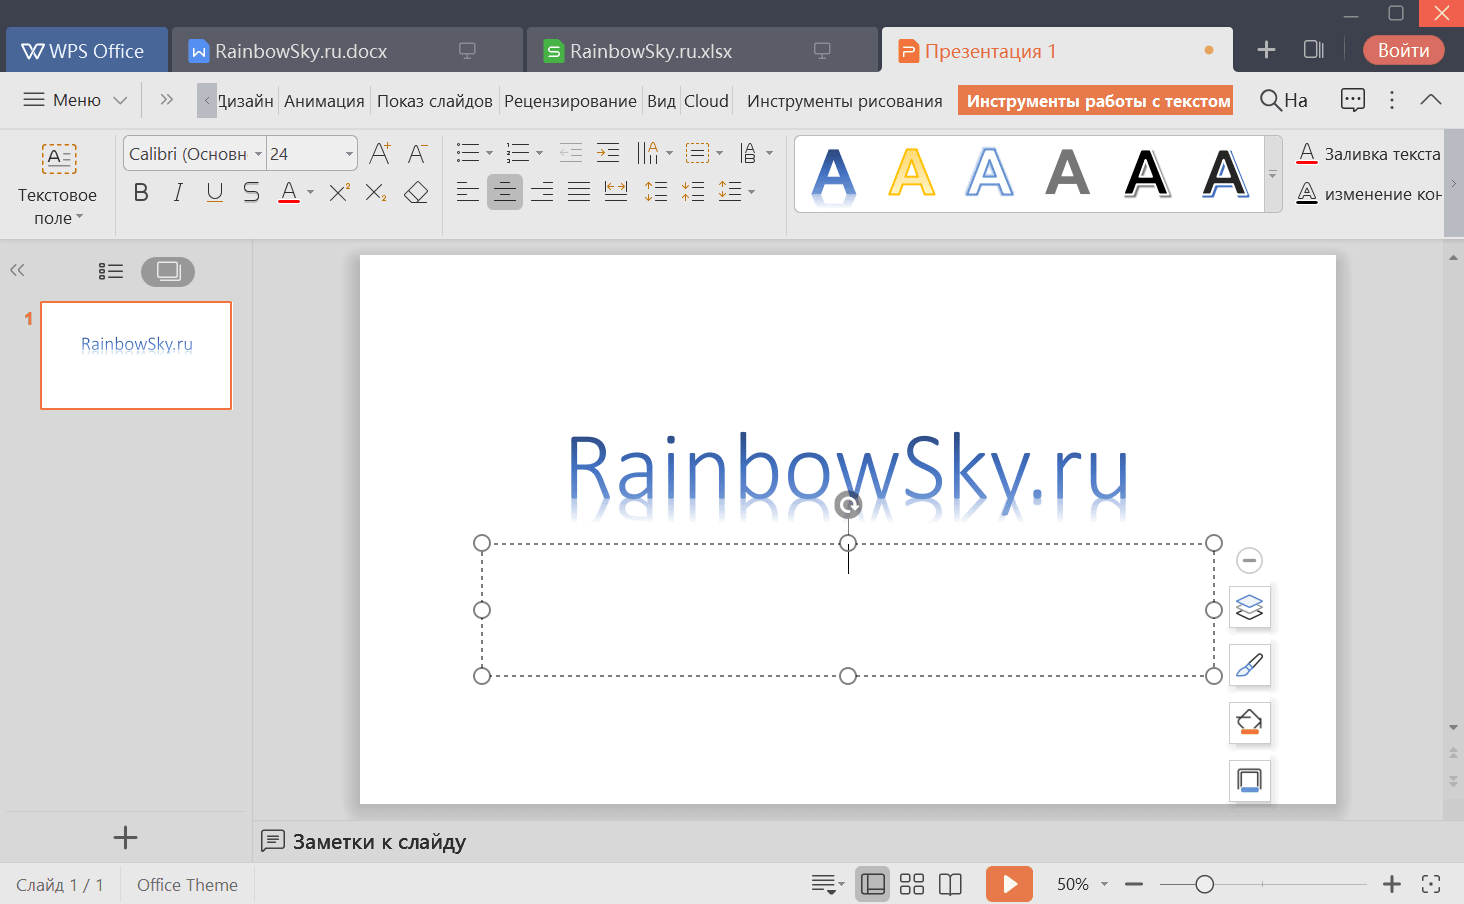Click the zoom slider handle in the status bar
Screen dimensions: 1464x904
pyautogui.click(x=1205, y=884)
